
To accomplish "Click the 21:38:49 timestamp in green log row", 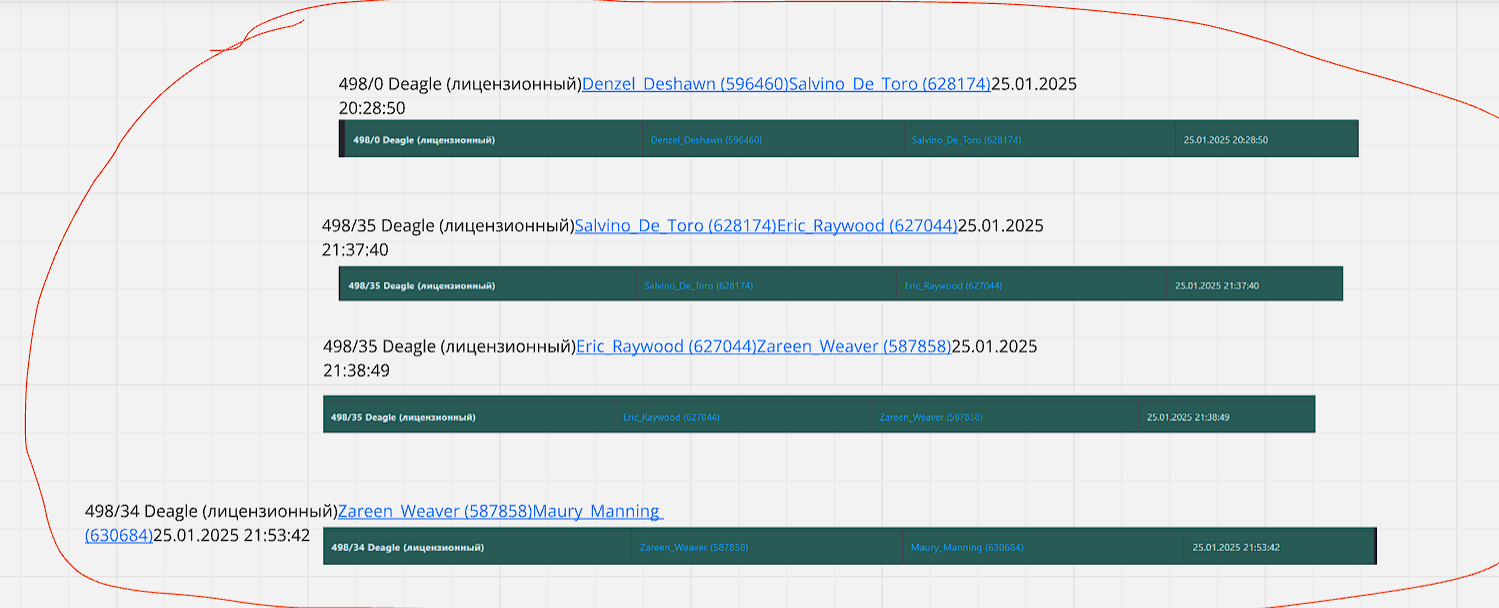I will click(1188, 417).
